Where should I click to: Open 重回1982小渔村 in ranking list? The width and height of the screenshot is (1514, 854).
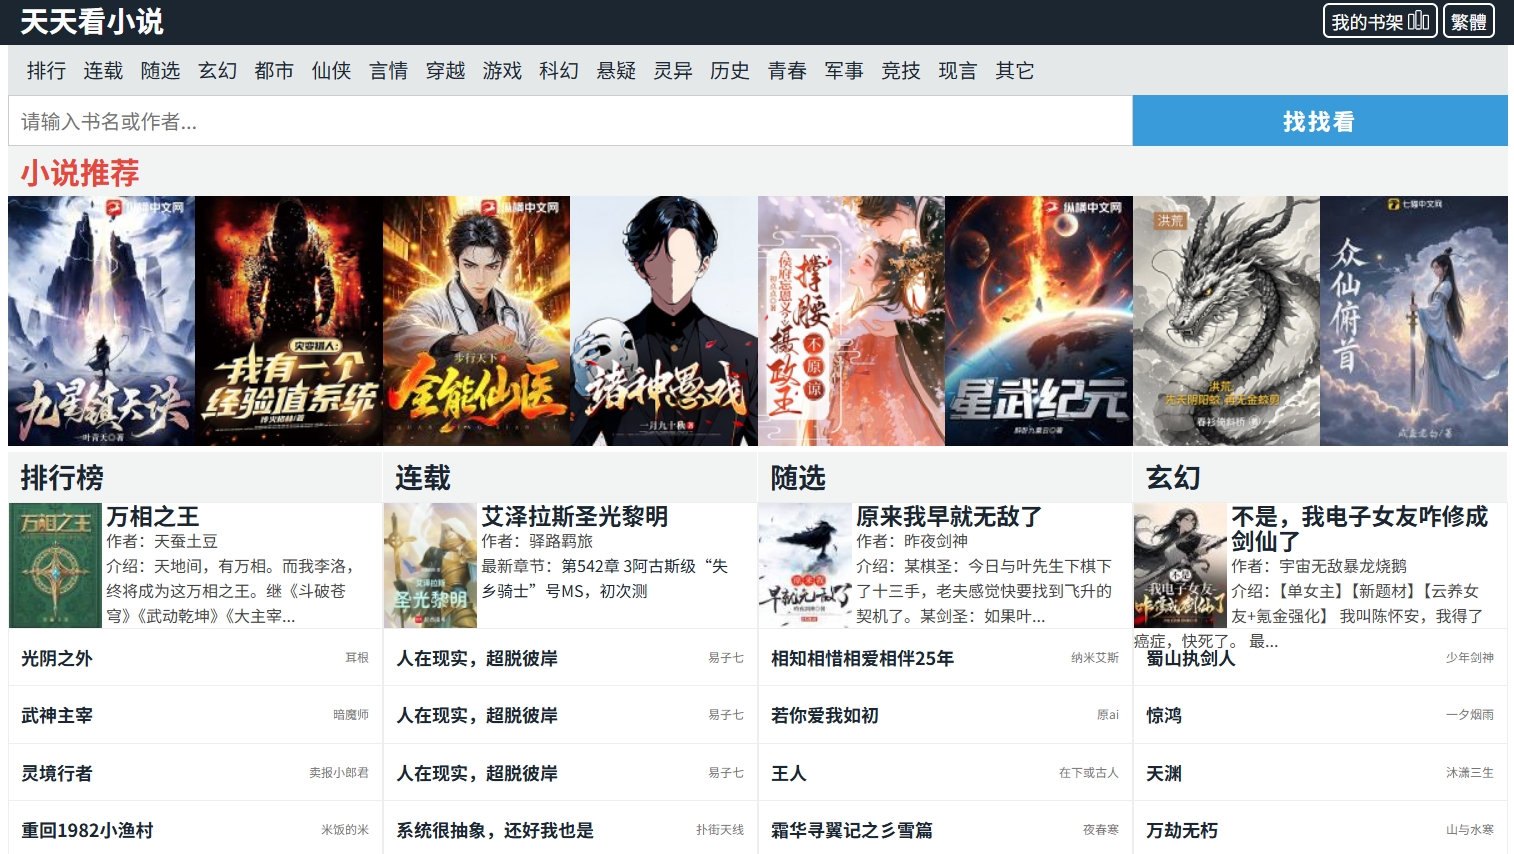(87, 830)
